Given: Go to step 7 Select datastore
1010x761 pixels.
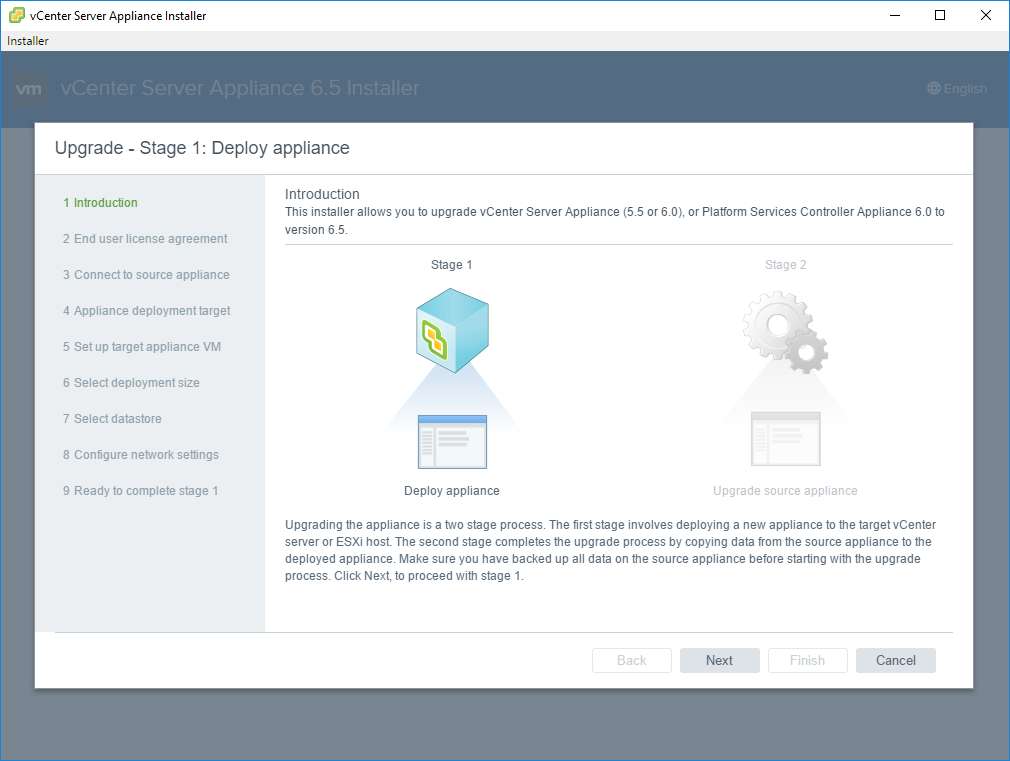Looking at the screenshot, I should click(112, 419).
